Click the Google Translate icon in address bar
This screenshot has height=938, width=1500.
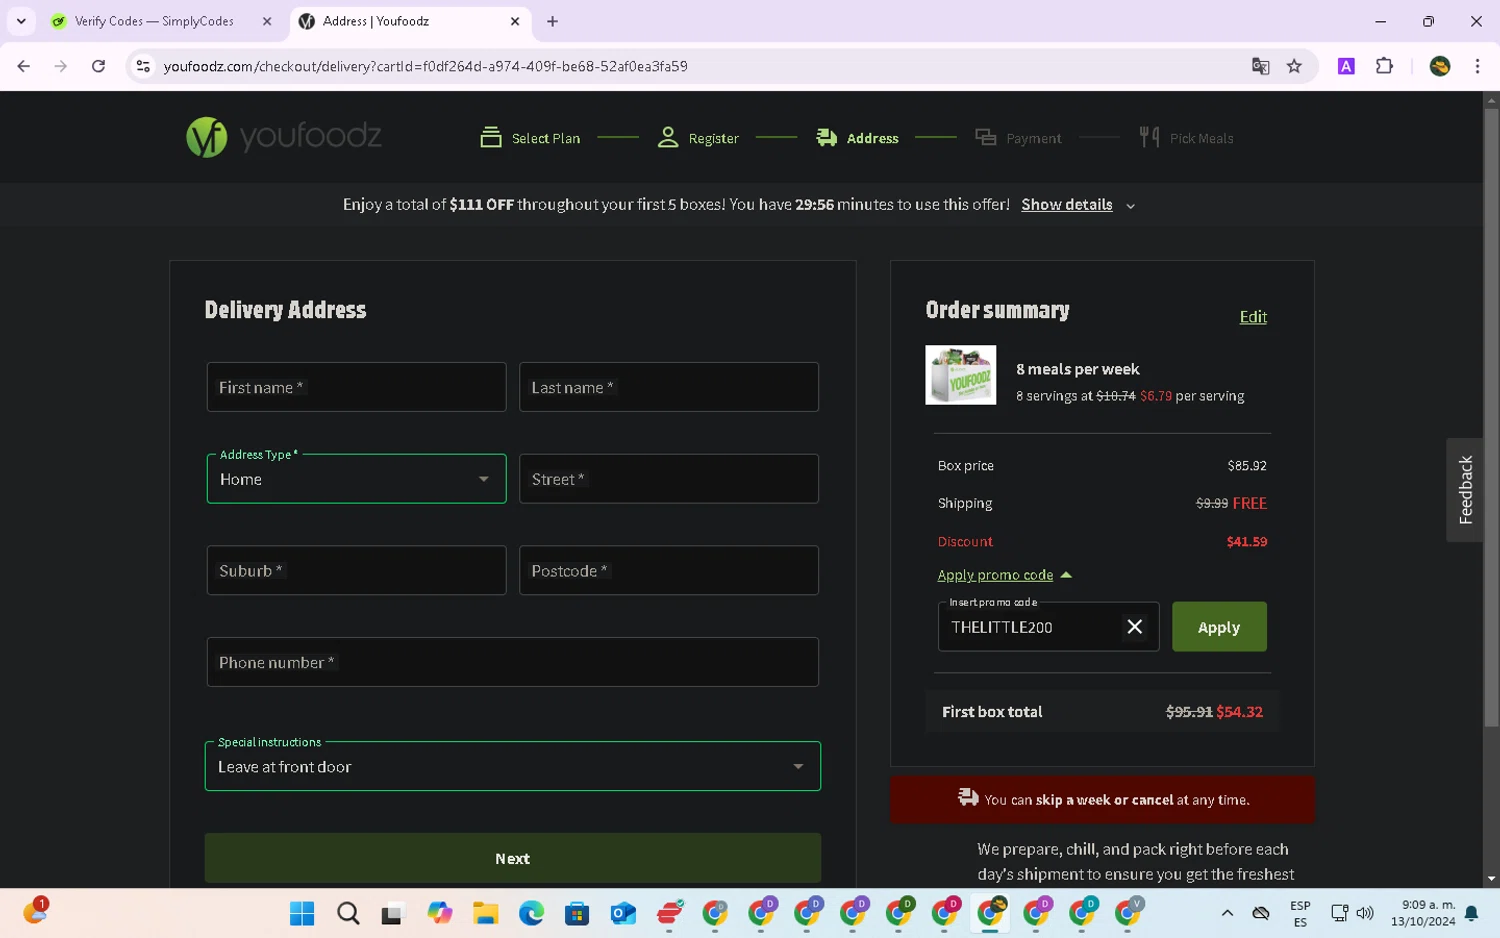1260,66
